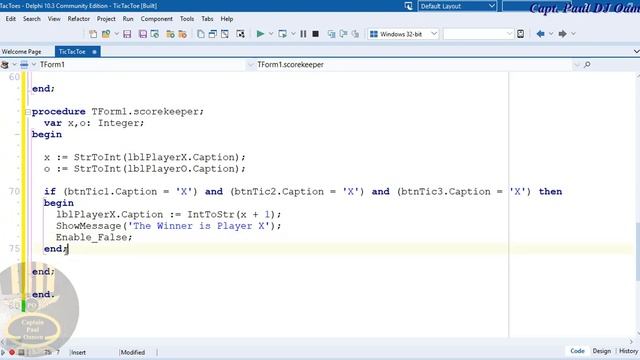640x360 pixels.
Task: Click the Save All toolbar icon
Action: tap(142, 34)
